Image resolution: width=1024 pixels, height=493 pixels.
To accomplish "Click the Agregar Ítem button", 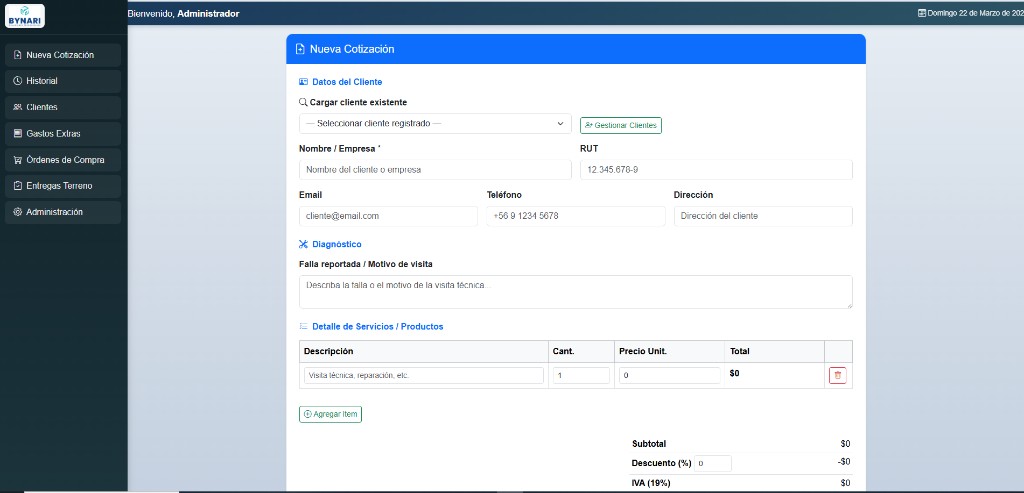I will tap(330, 414).
